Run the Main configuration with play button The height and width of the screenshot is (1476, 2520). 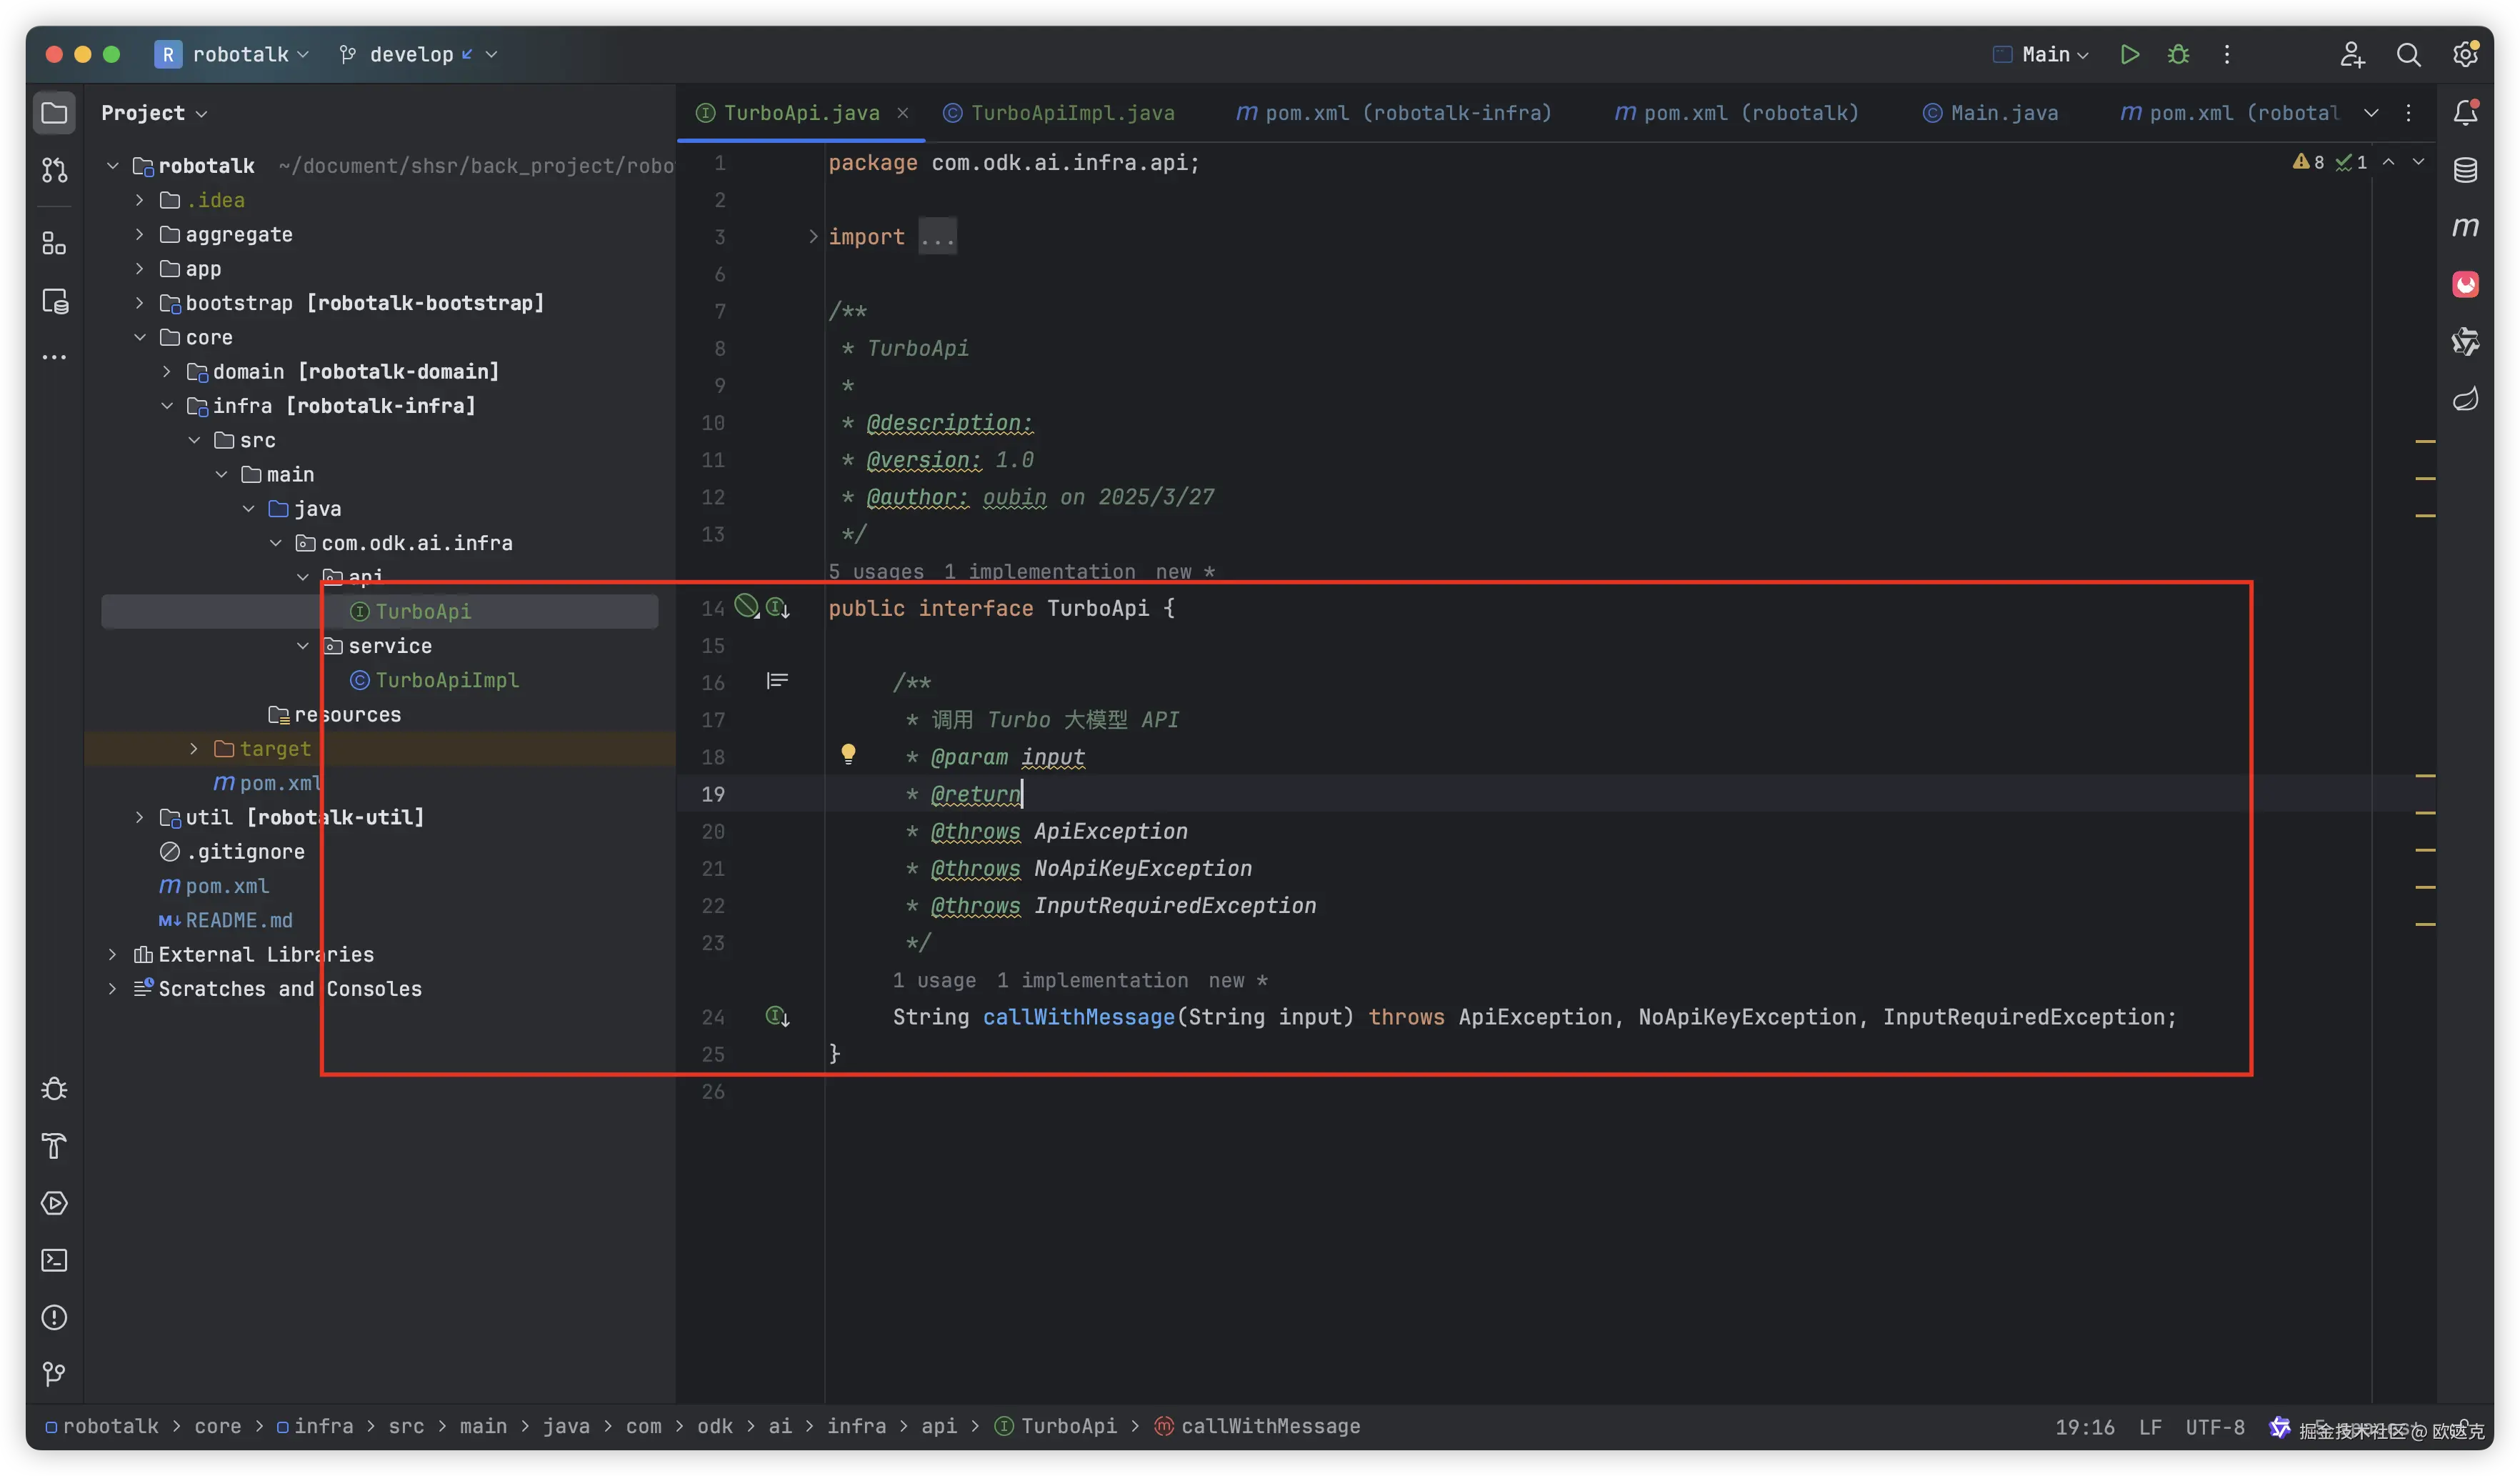2129,54
